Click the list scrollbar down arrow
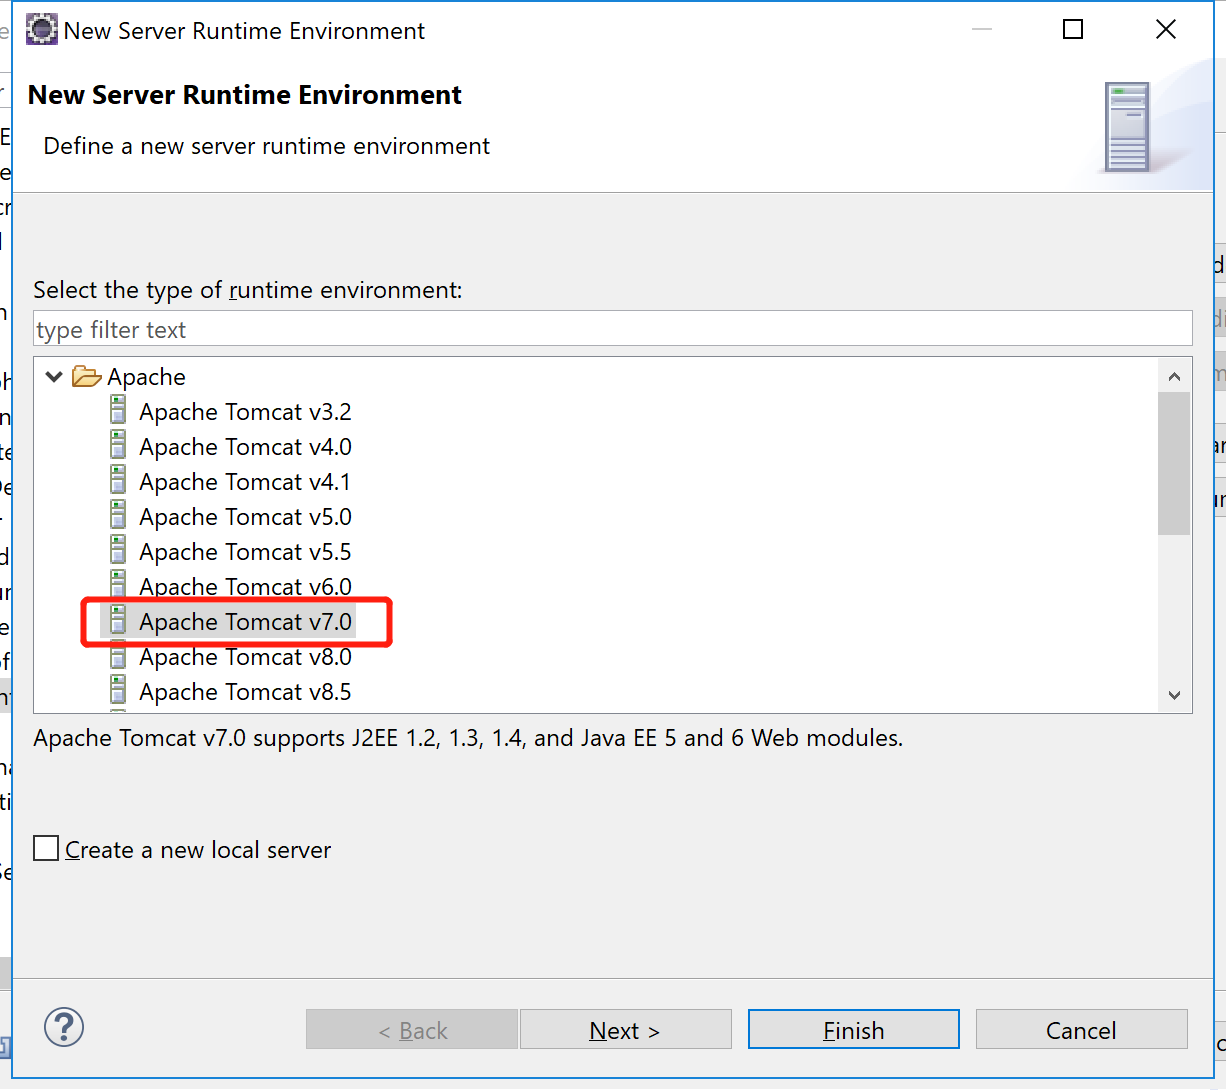 pos(1174,695)
